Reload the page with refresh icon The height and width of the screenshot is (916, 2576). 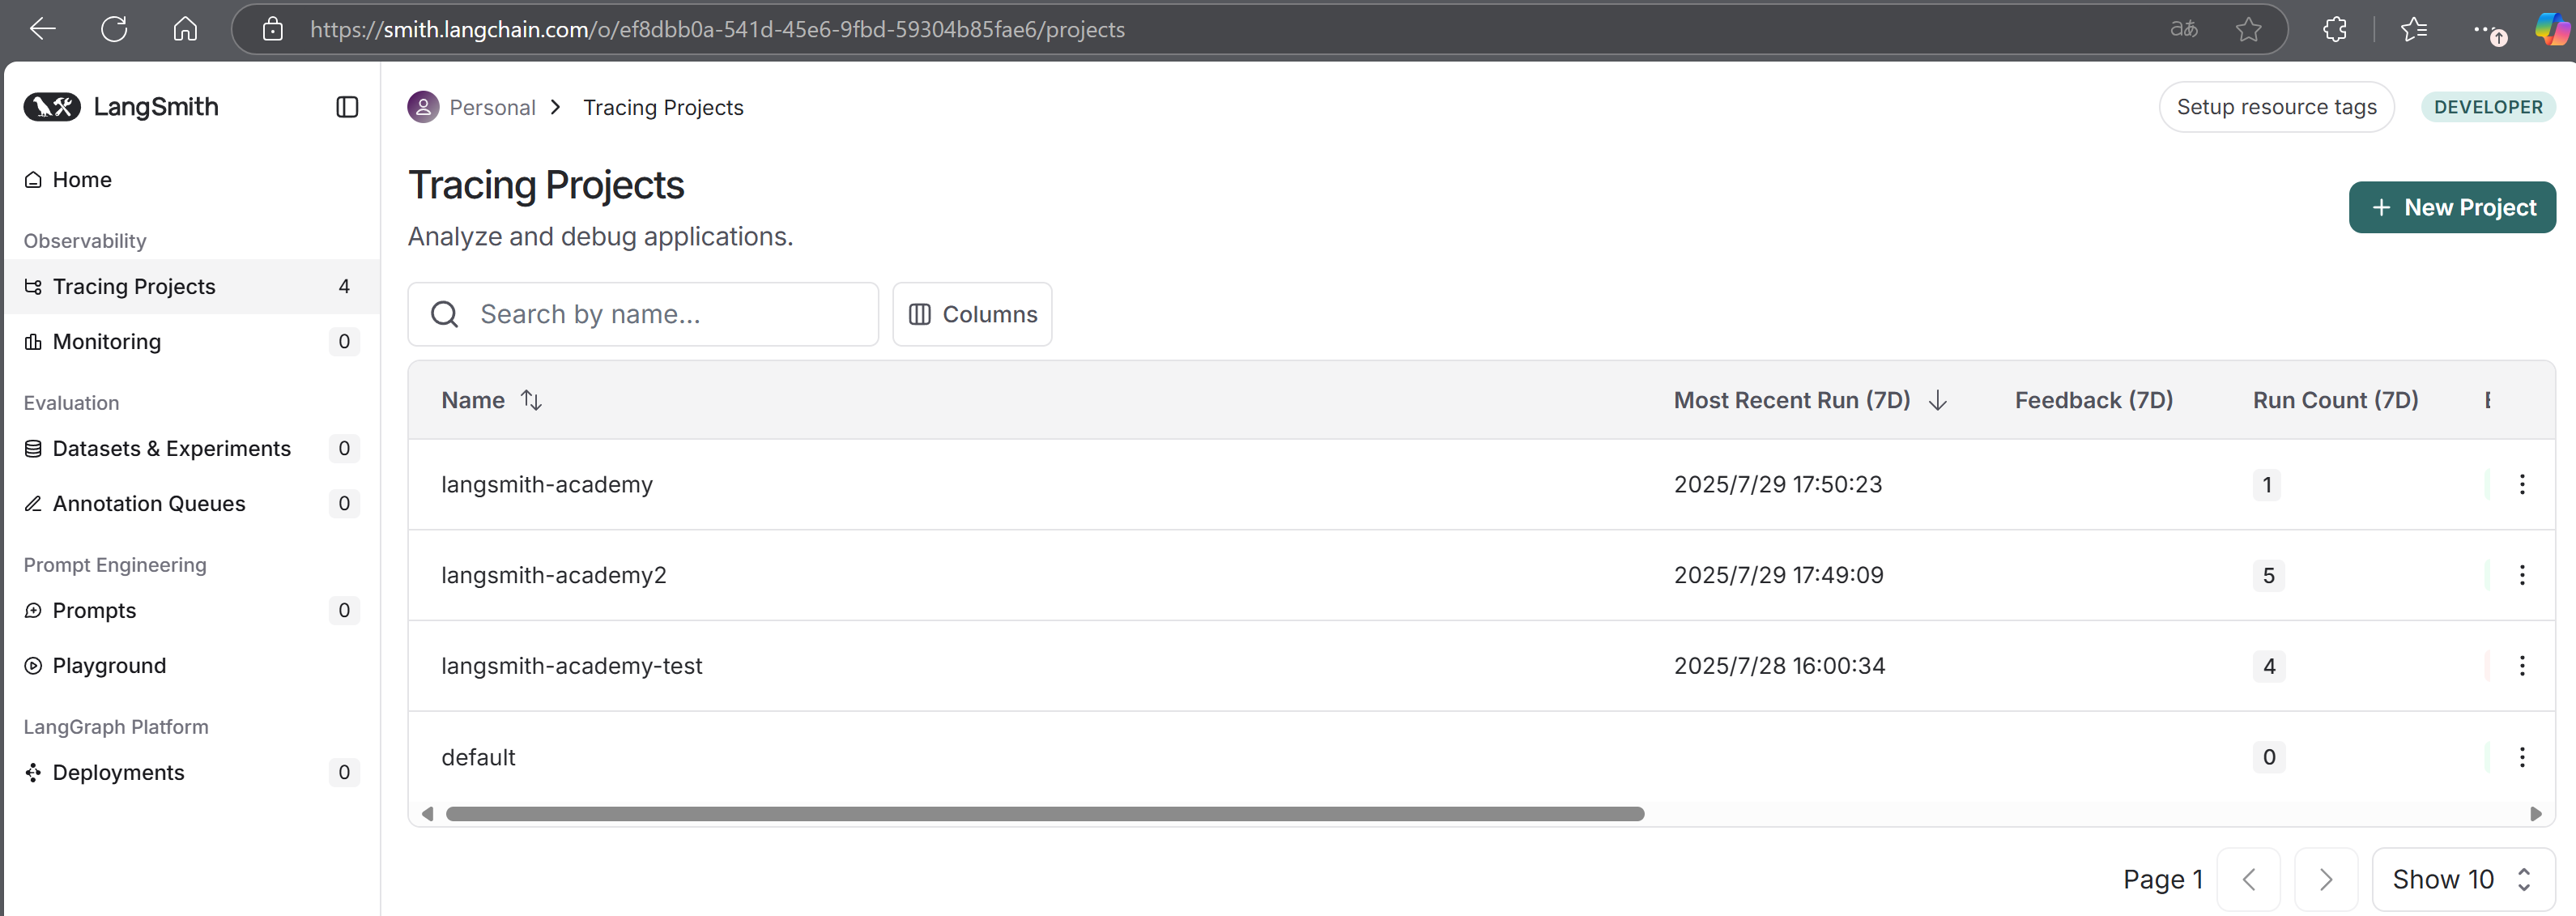[x=114, y=29]
